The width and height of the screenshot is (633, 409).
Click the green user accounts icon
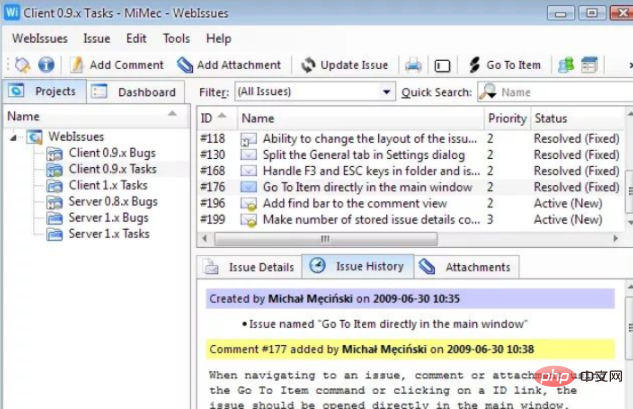(x=566, y=65)
